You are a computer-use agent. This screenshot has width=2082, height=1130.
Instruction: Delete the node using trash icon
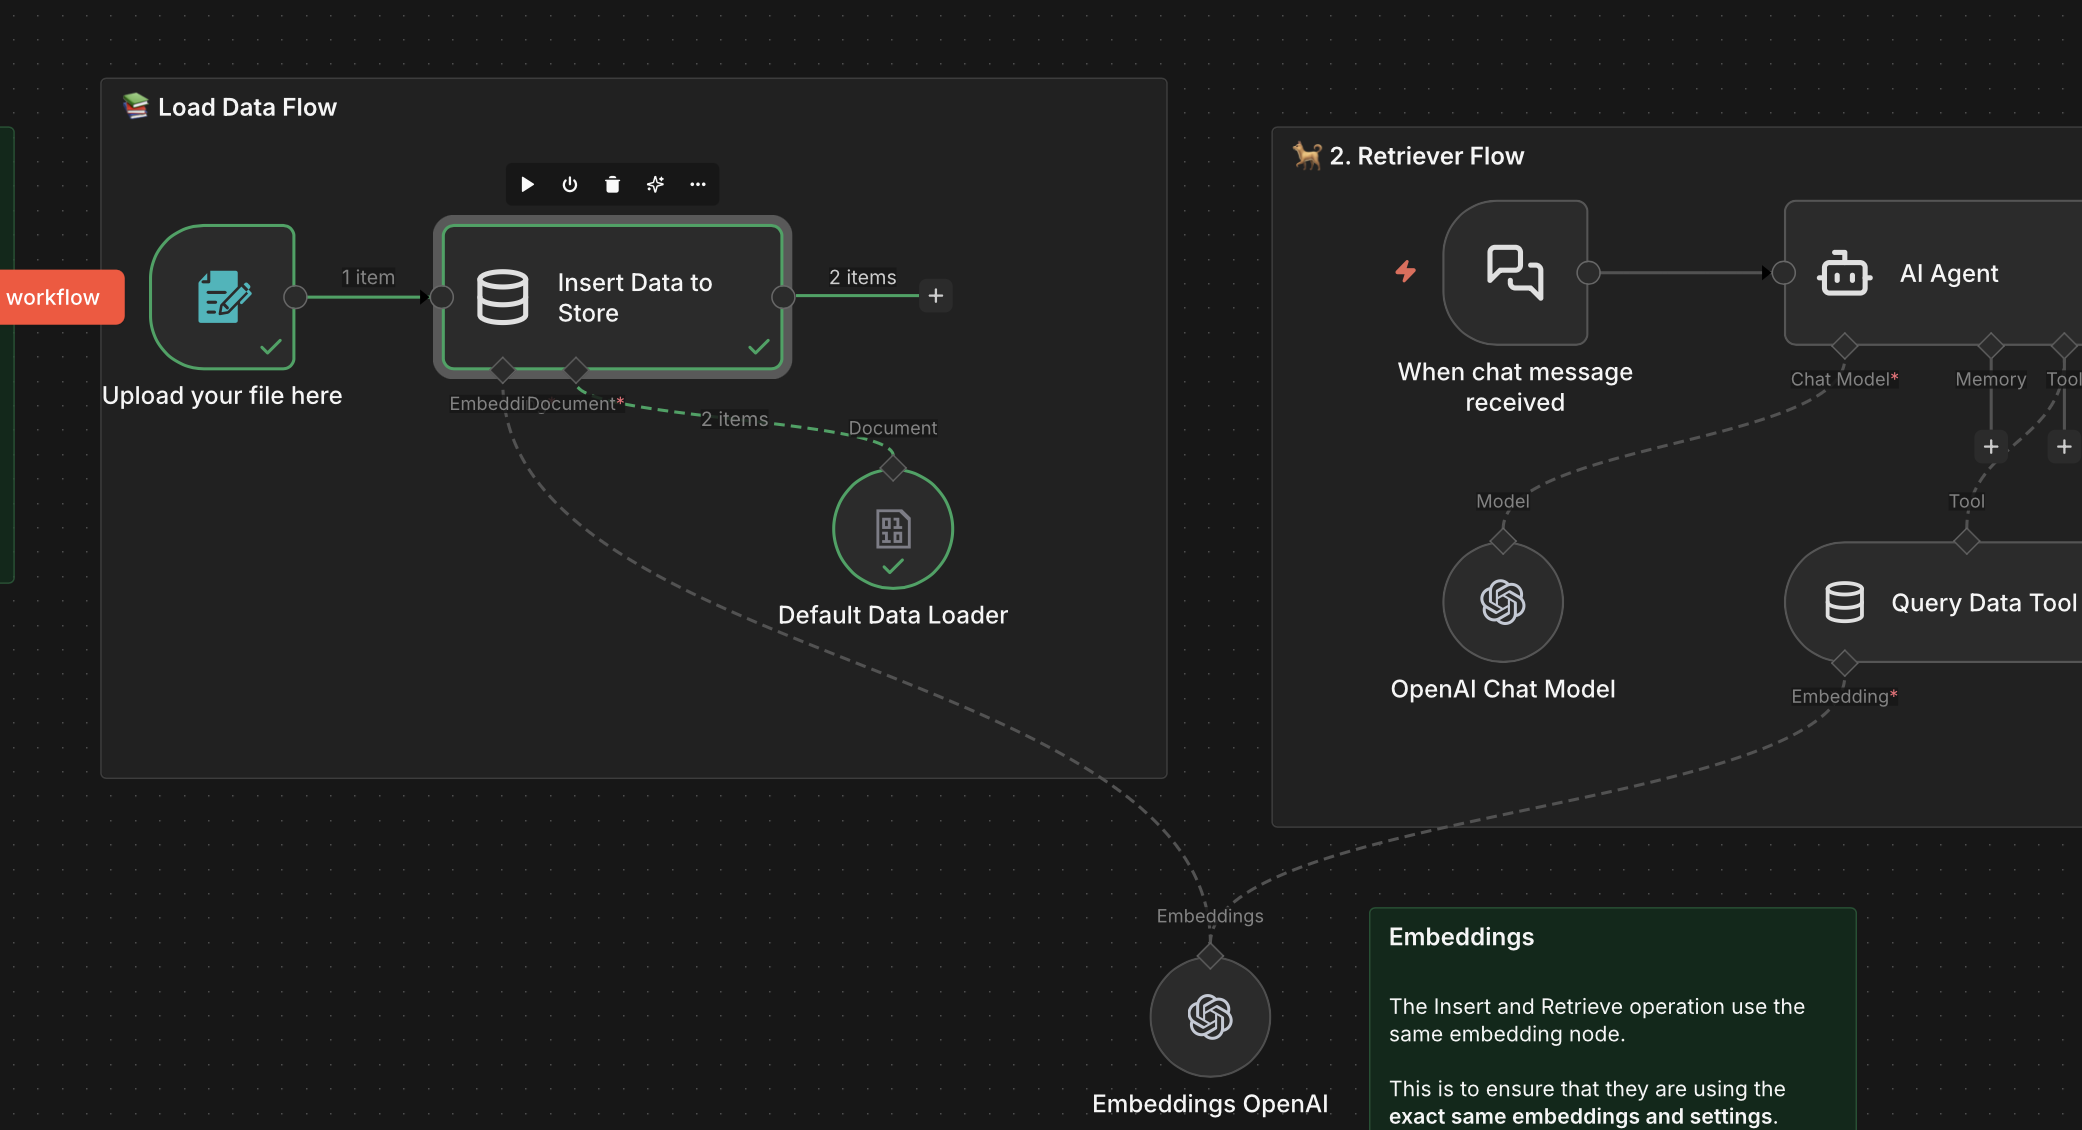(612, 184)
